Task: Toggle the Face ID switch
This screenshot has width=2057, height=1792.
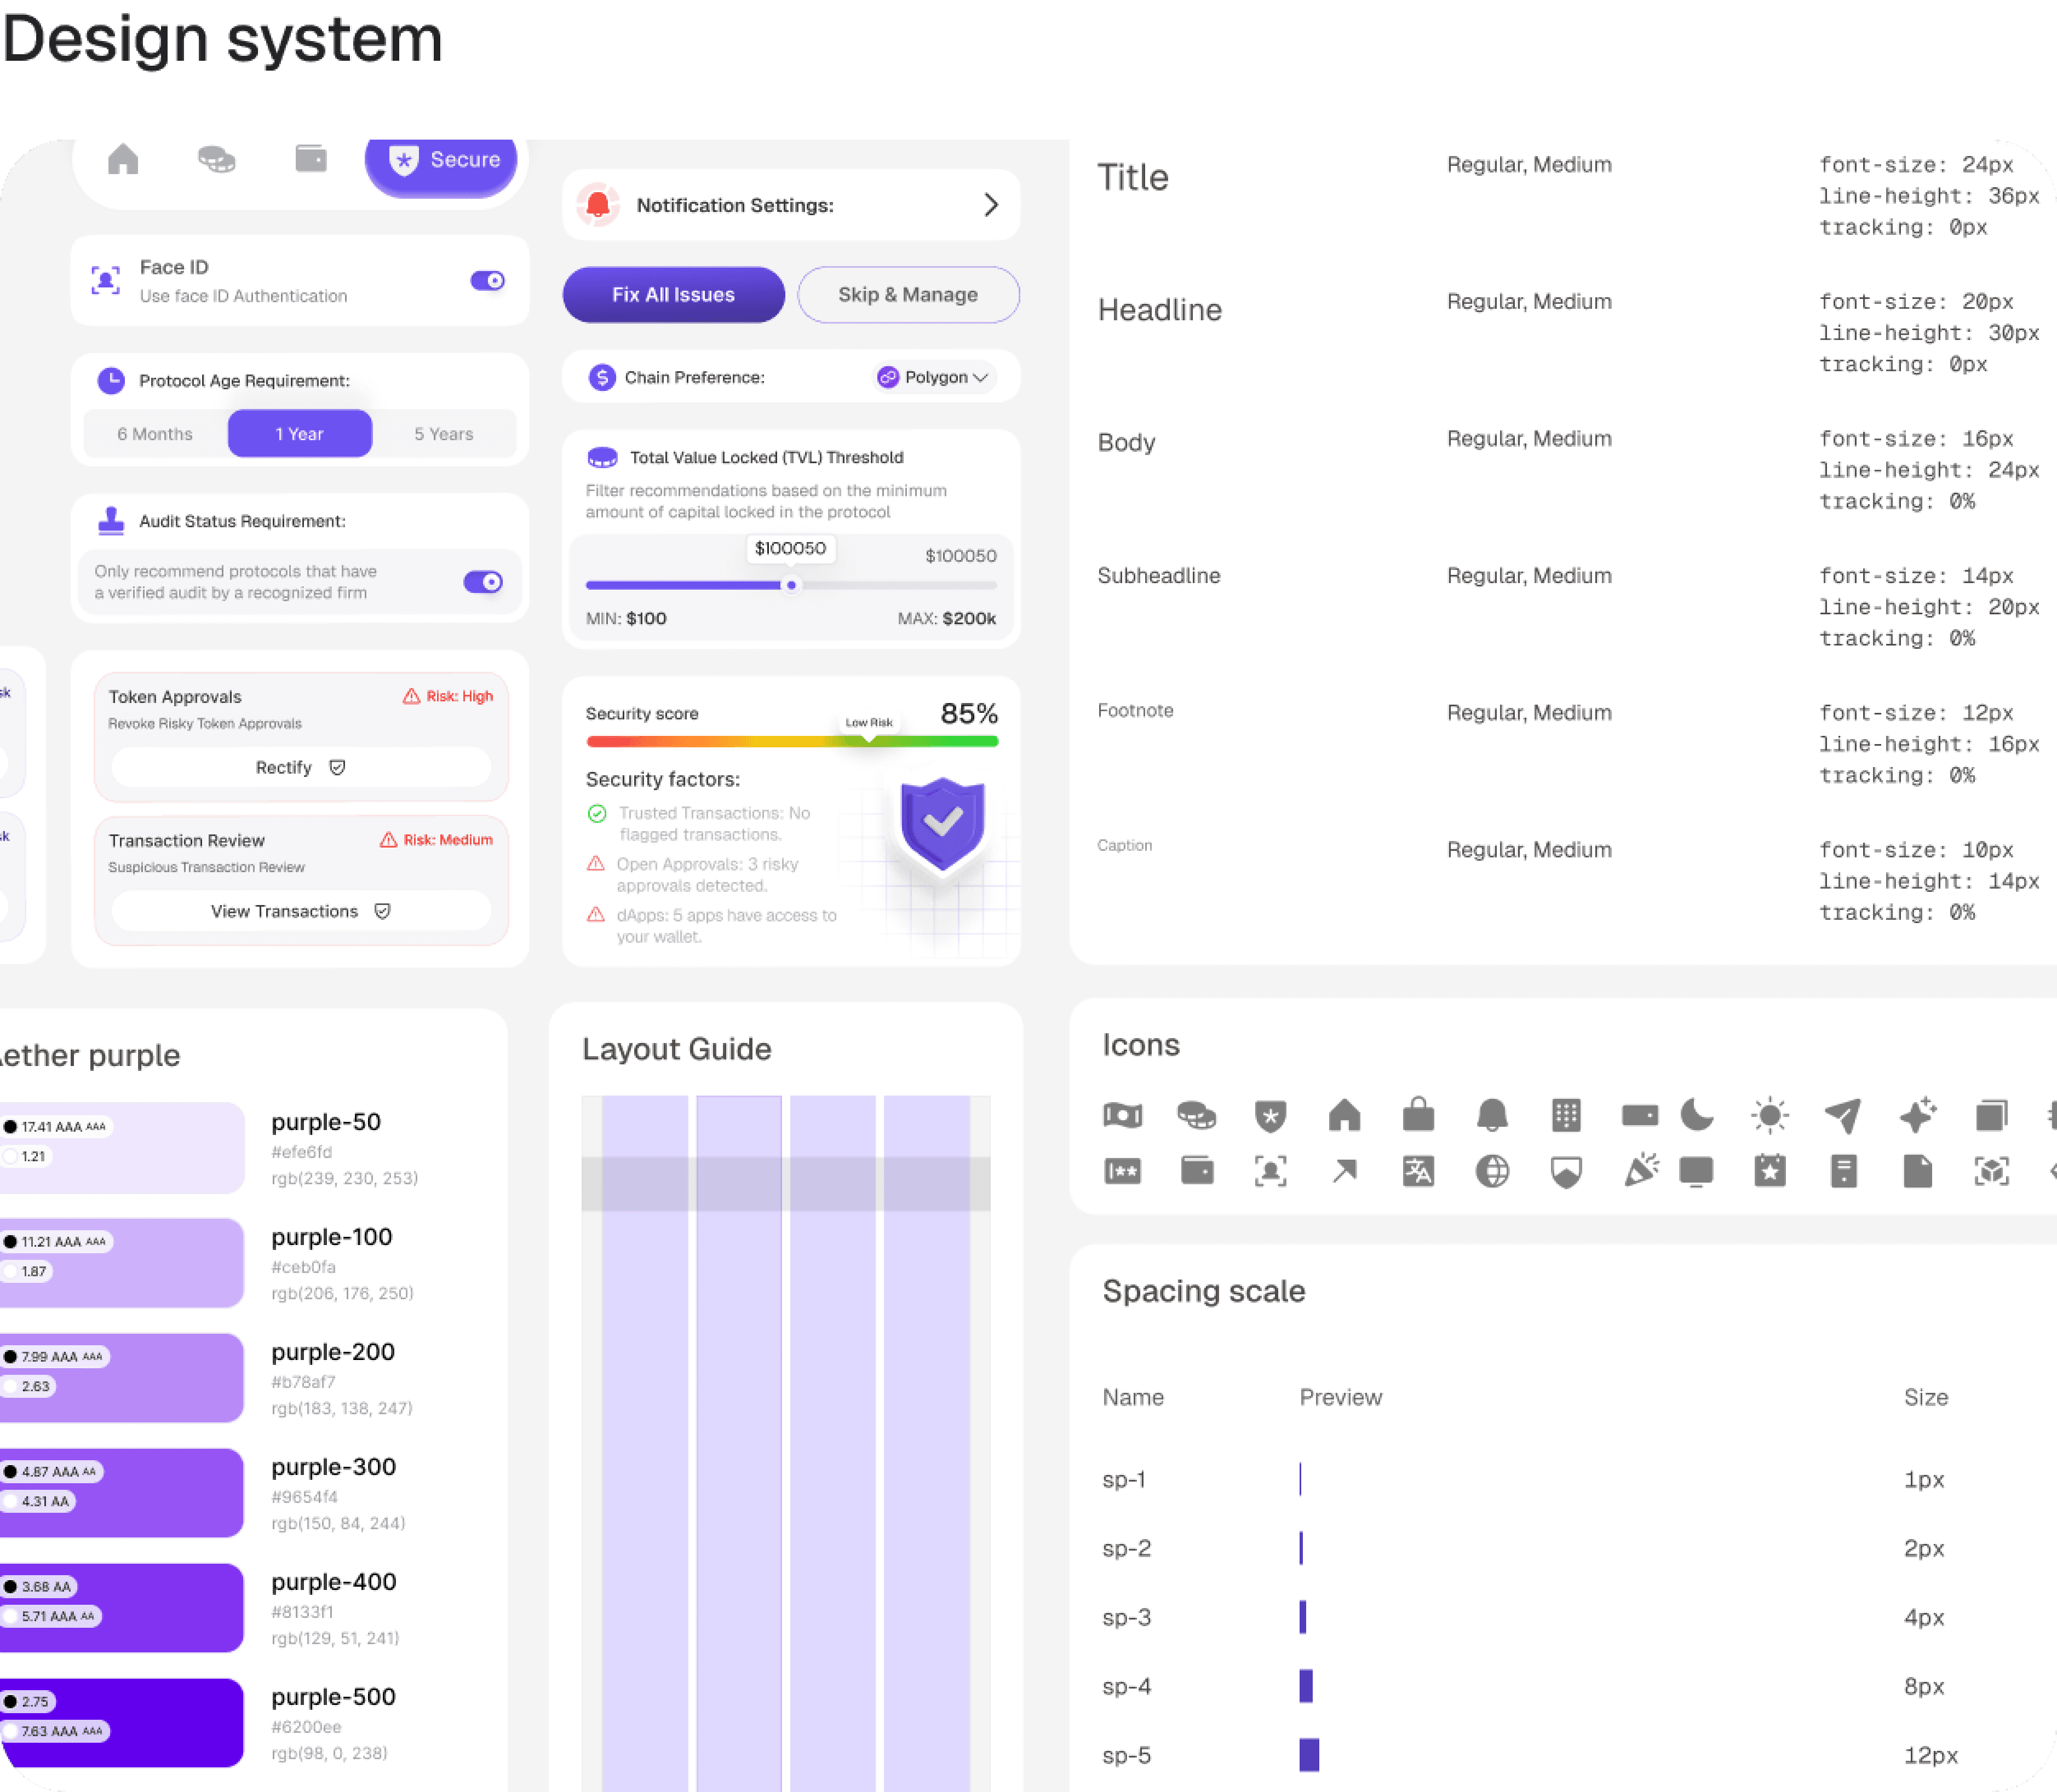Action: [488, 281]
